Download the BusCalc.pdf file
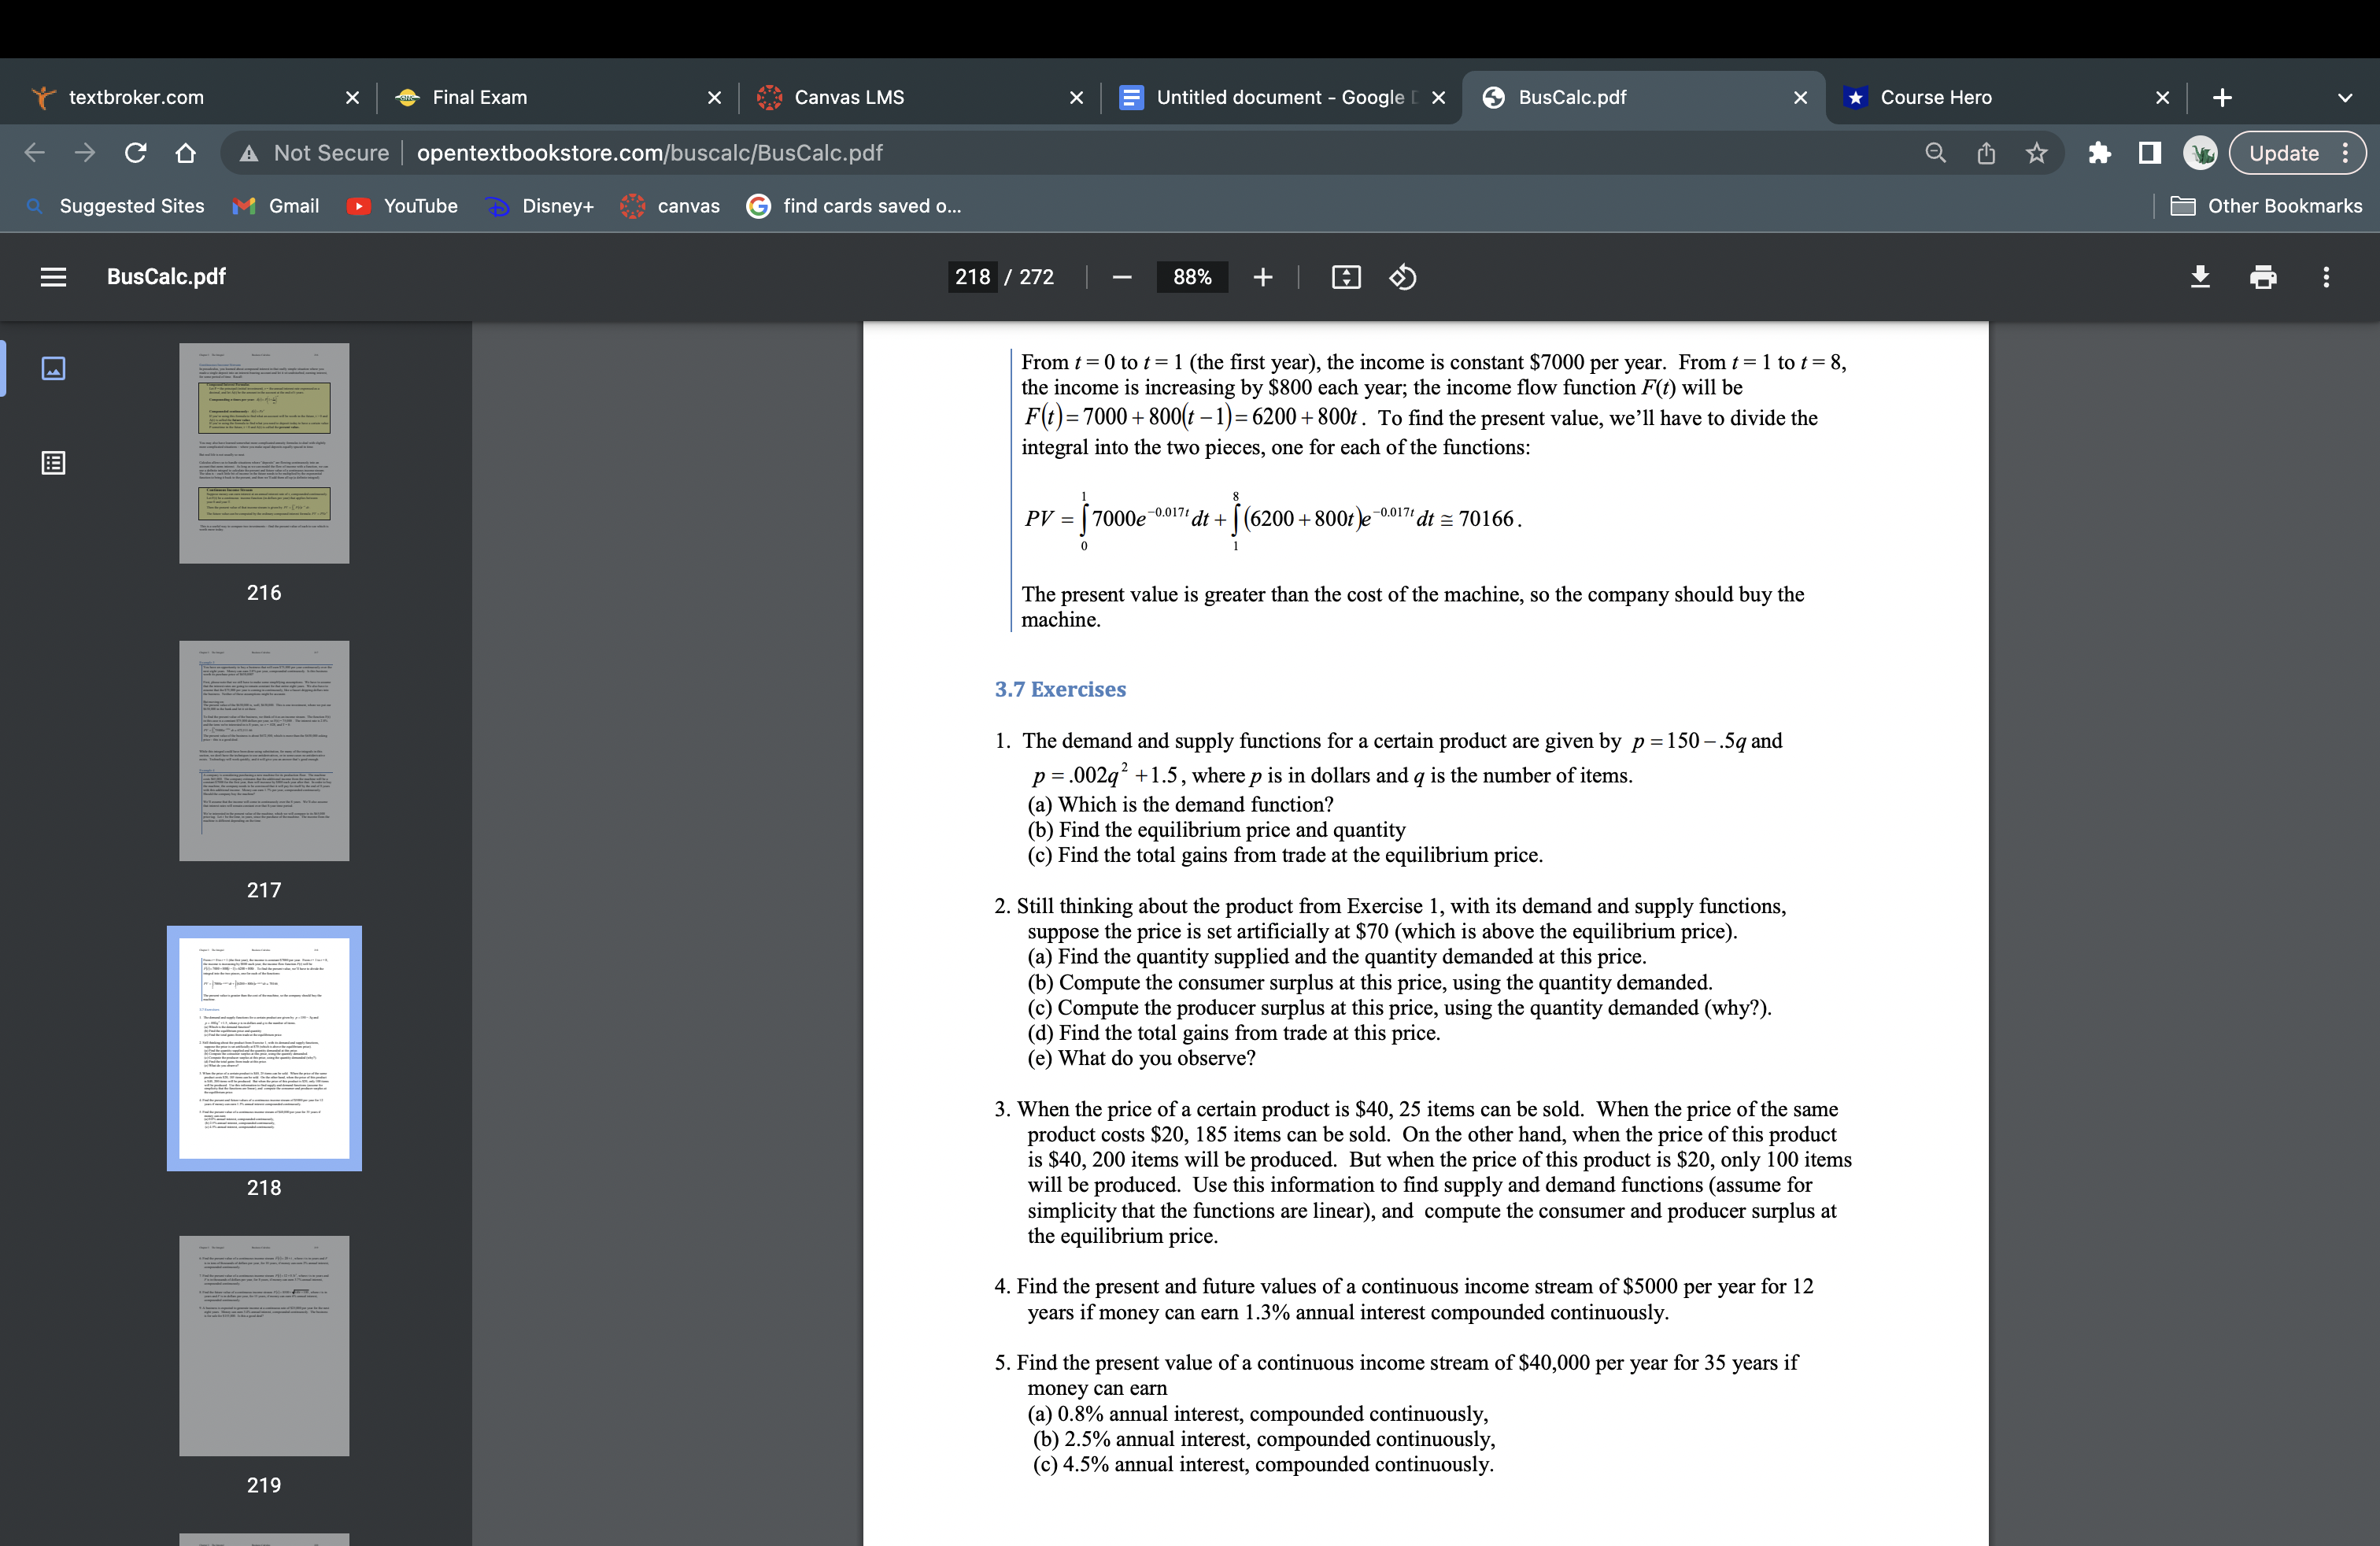This screenshot has height=1546, width=2380. click(x=2200, y=277)
